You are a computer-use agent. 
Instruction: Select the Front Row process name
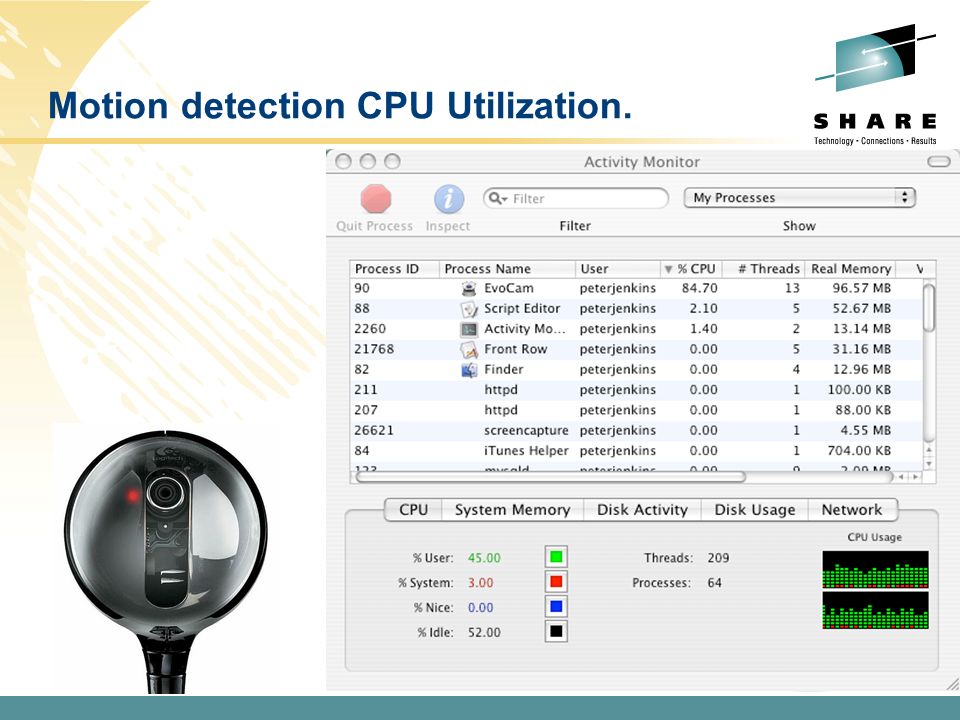(x=516, y=349)
